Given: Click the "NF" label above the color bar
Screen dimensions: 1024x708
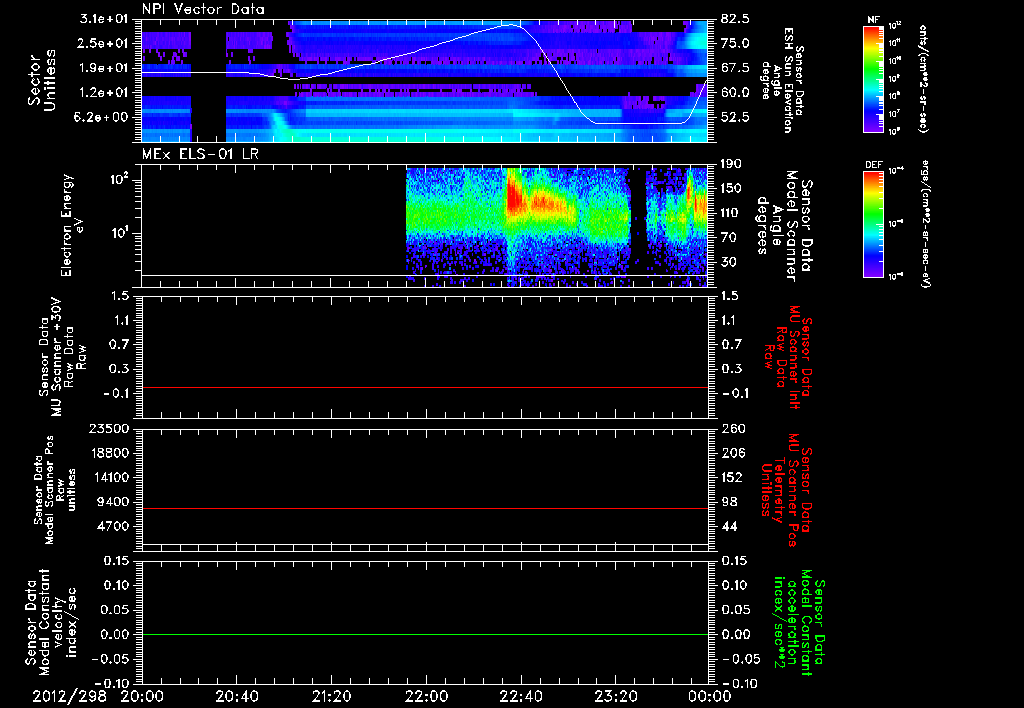Looking at the screenshot, I should [x=874, y=20].
